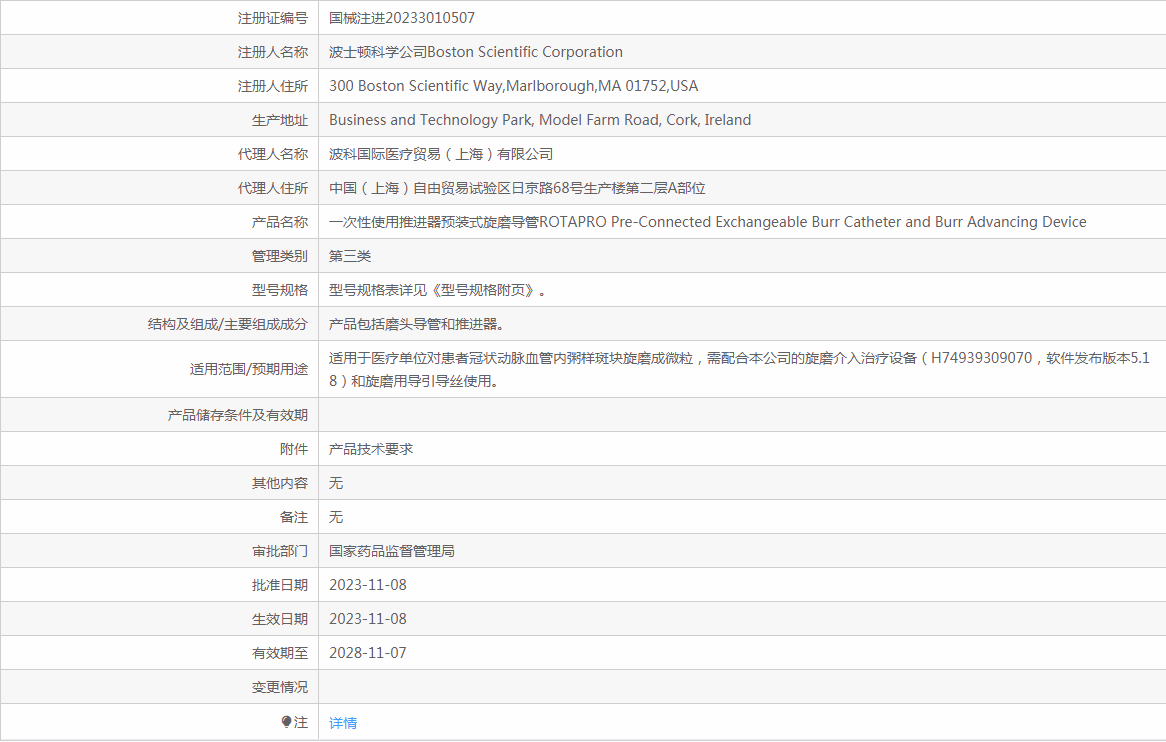Click the 其他内容 label

point(280,483)
